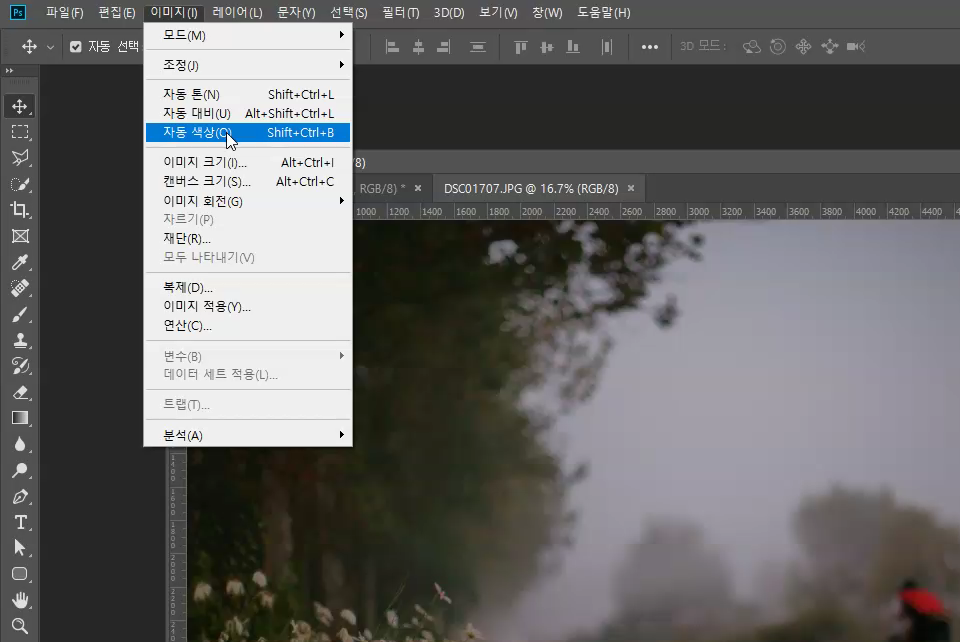The height and width of the screenshot is (642, 960).
Task: Select the Horizontal Type tool
Action: point(20,522)
